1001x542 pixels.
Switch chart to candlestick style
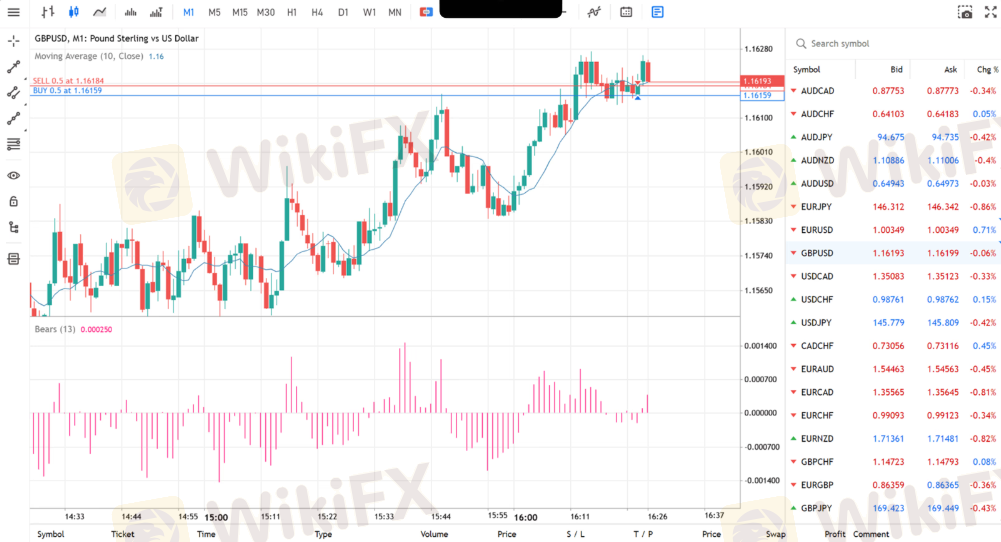(73, 12)
